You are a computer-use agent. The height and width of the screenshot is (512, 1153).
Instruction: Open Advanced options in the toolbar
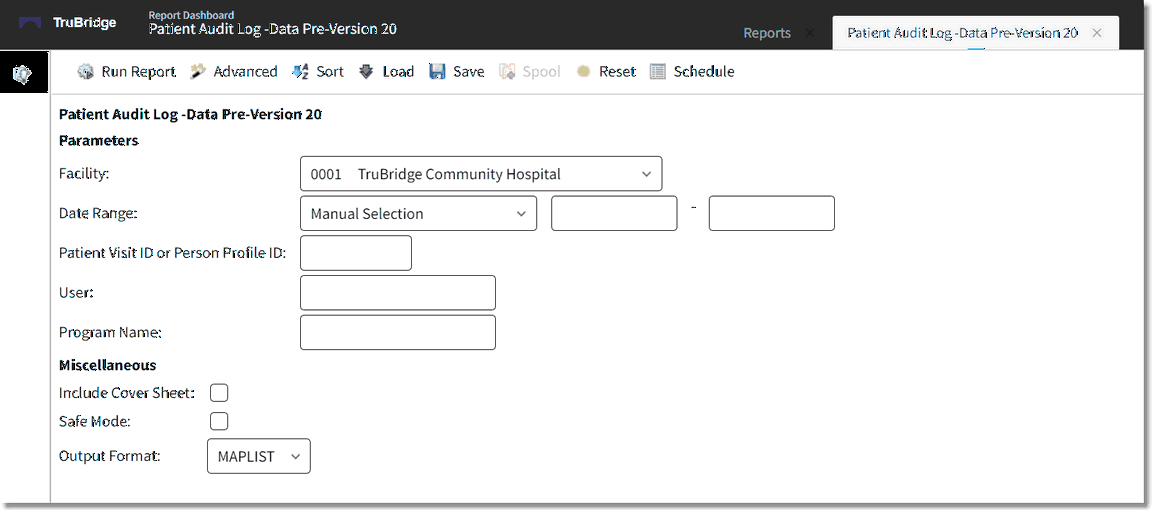198,72
